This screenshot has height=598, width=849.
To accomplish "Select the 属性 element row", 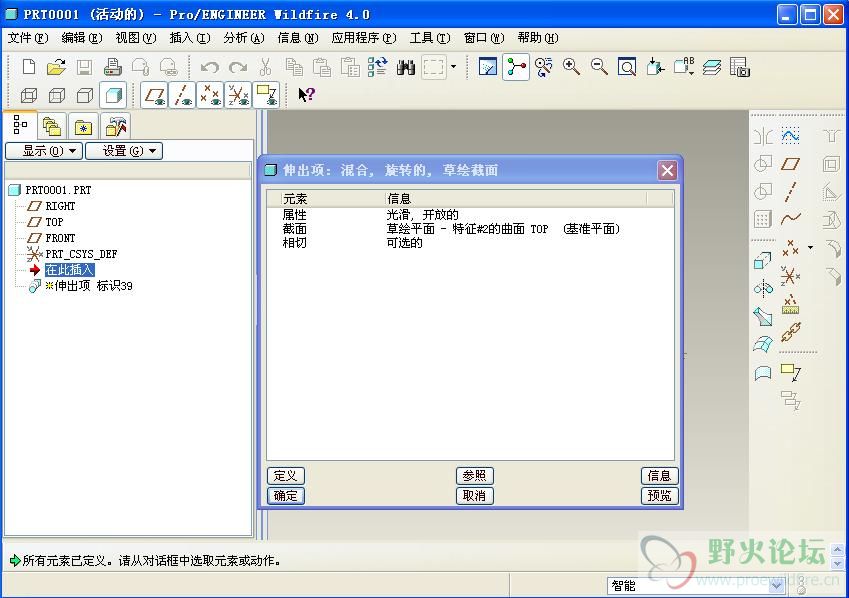I will 470,214.
